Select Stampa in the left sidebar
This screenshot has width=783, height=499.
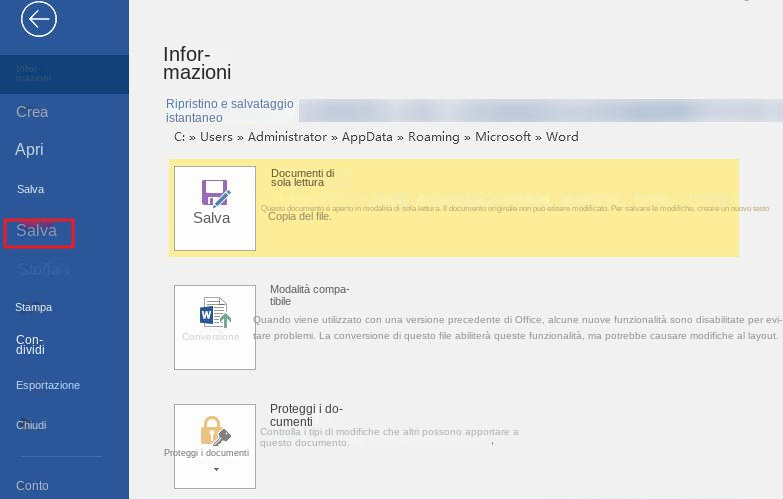pyautogui.click(x=34, y=307)
